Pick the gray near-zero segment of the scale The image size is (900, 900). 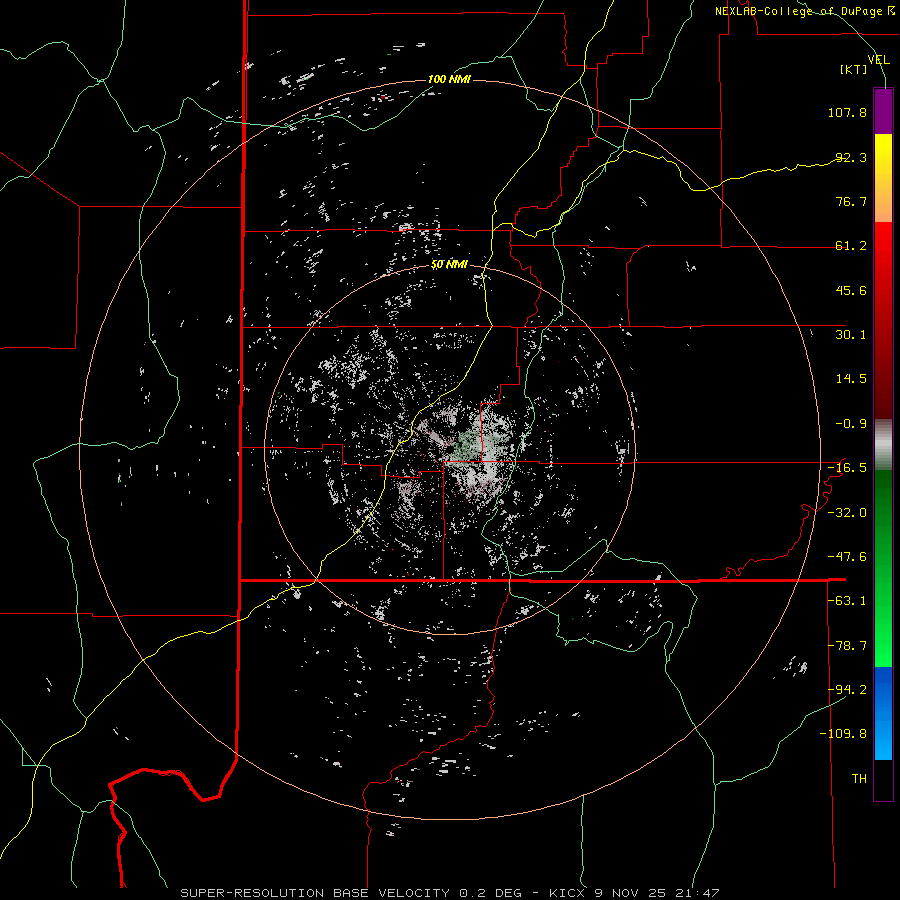click(x=883, y=445)
